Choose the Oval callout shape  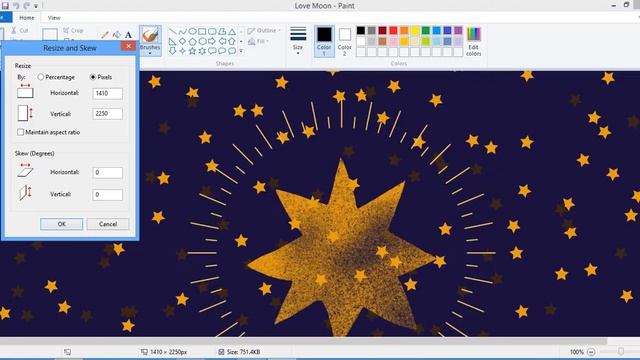[x=222, y=51]
